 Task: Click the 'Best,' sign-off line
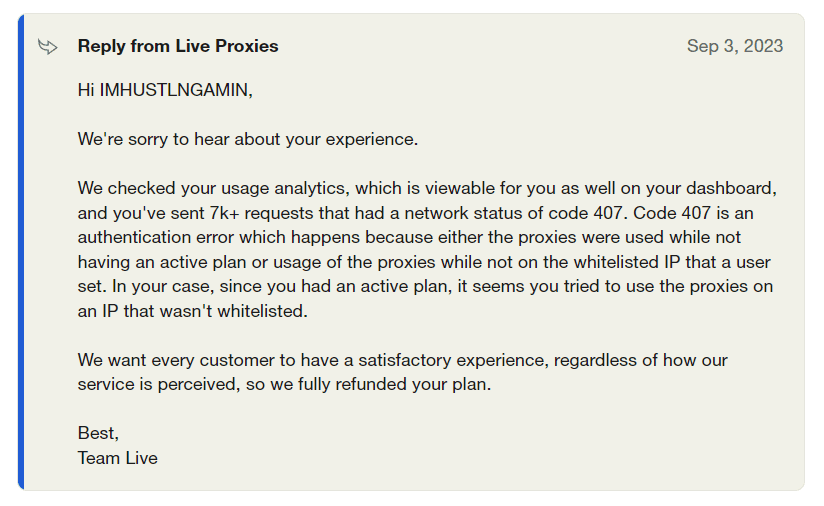pos(98,433)
